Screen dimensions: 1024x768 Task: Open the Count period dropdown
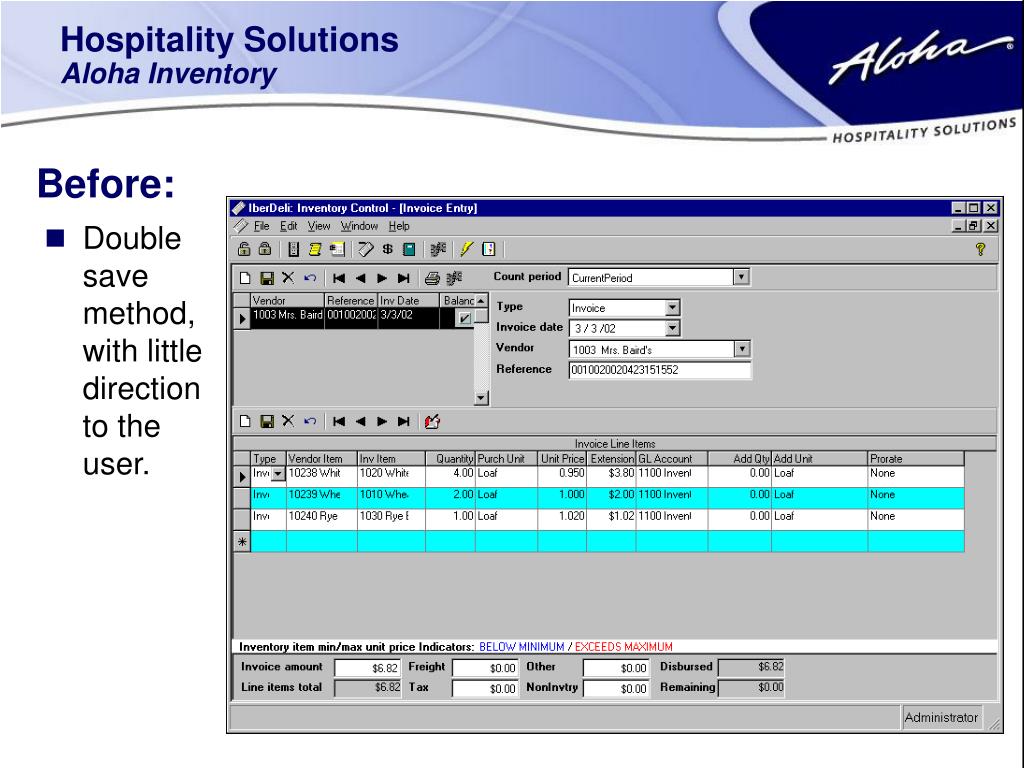[x=741, y=277]
